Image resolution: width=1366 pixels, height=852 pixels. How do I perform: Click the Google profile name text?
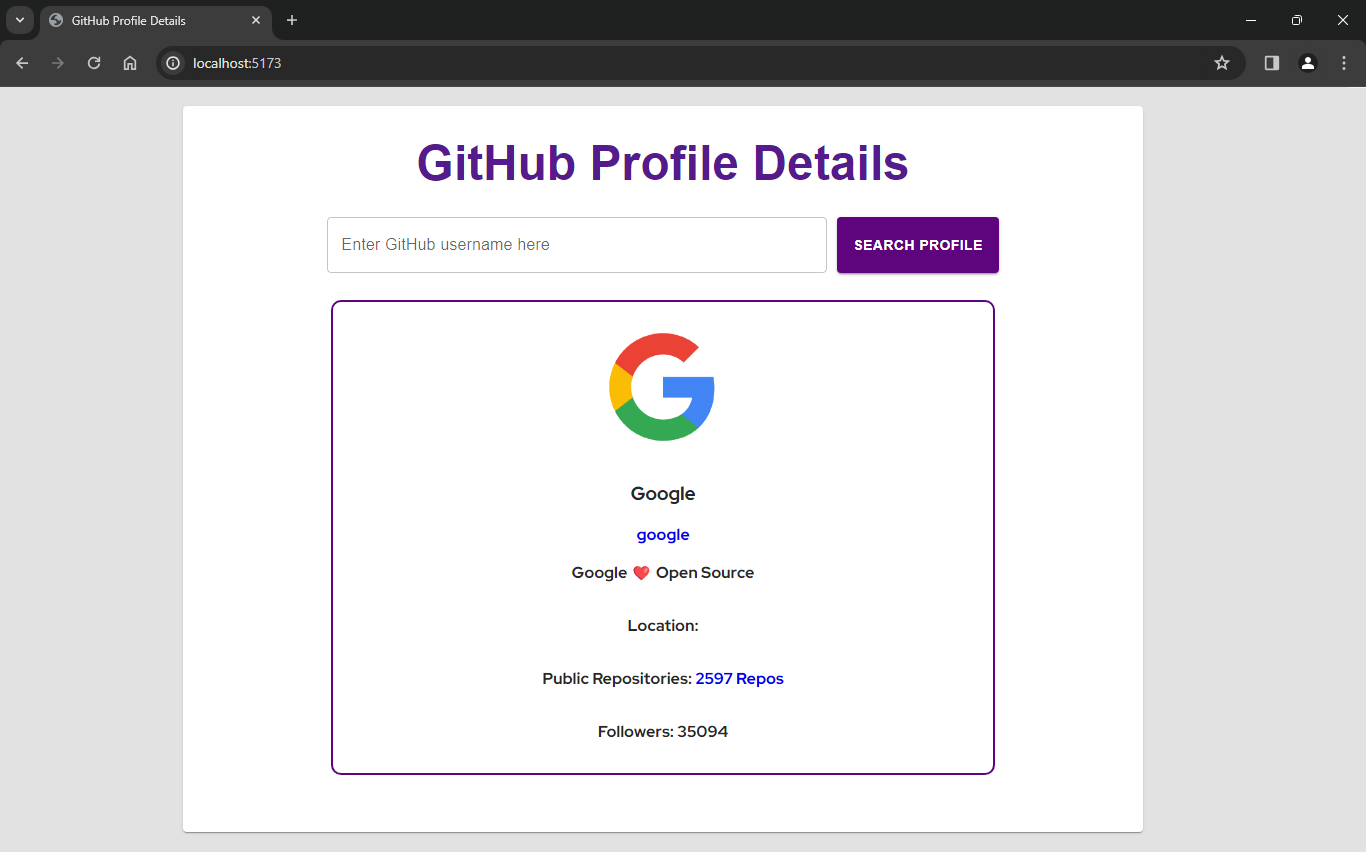click(663, 494)
